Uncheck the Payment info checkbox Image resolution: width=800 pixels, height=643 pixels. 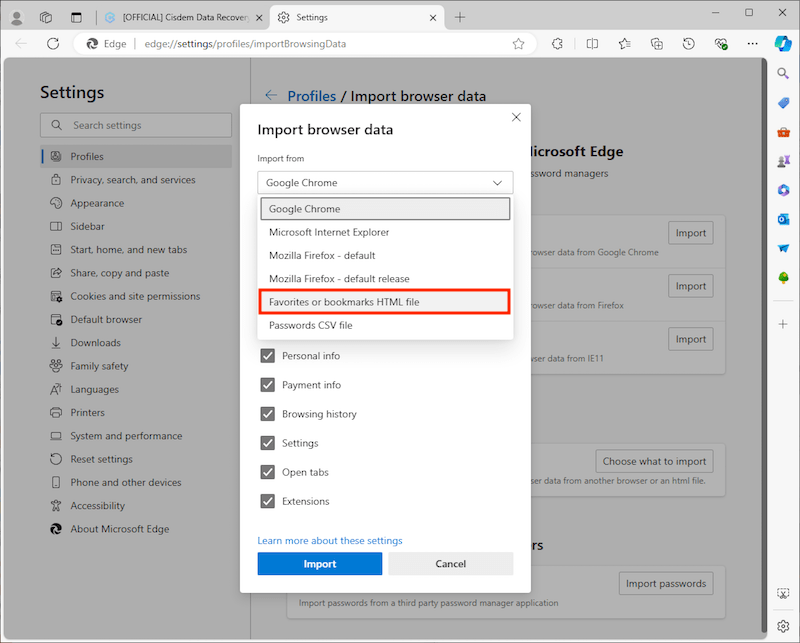268,385
